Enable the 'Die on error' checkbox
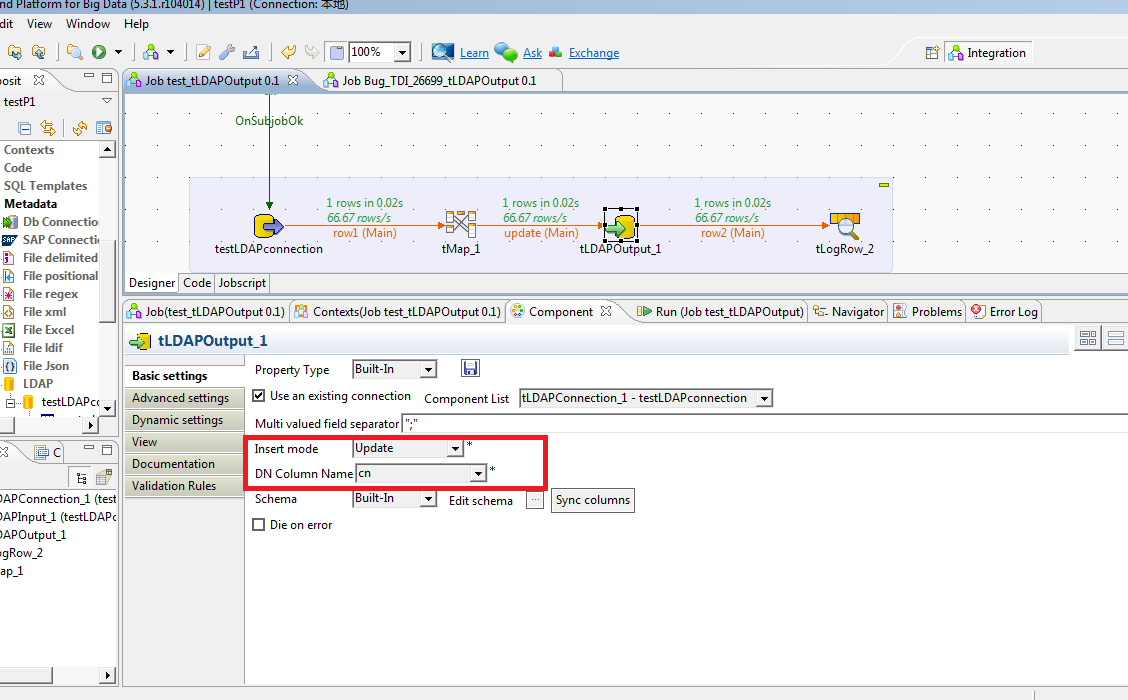1128x700 pixels. point(258,524)
